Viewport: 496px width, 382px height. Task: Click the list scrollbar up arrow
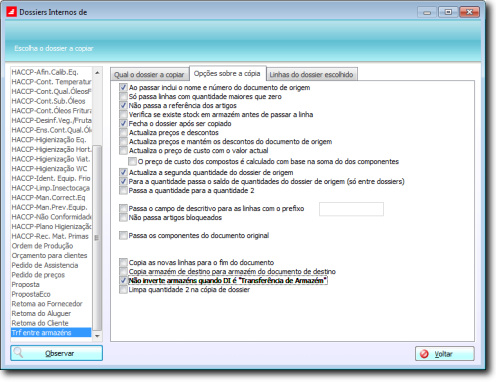pos(97,72)
